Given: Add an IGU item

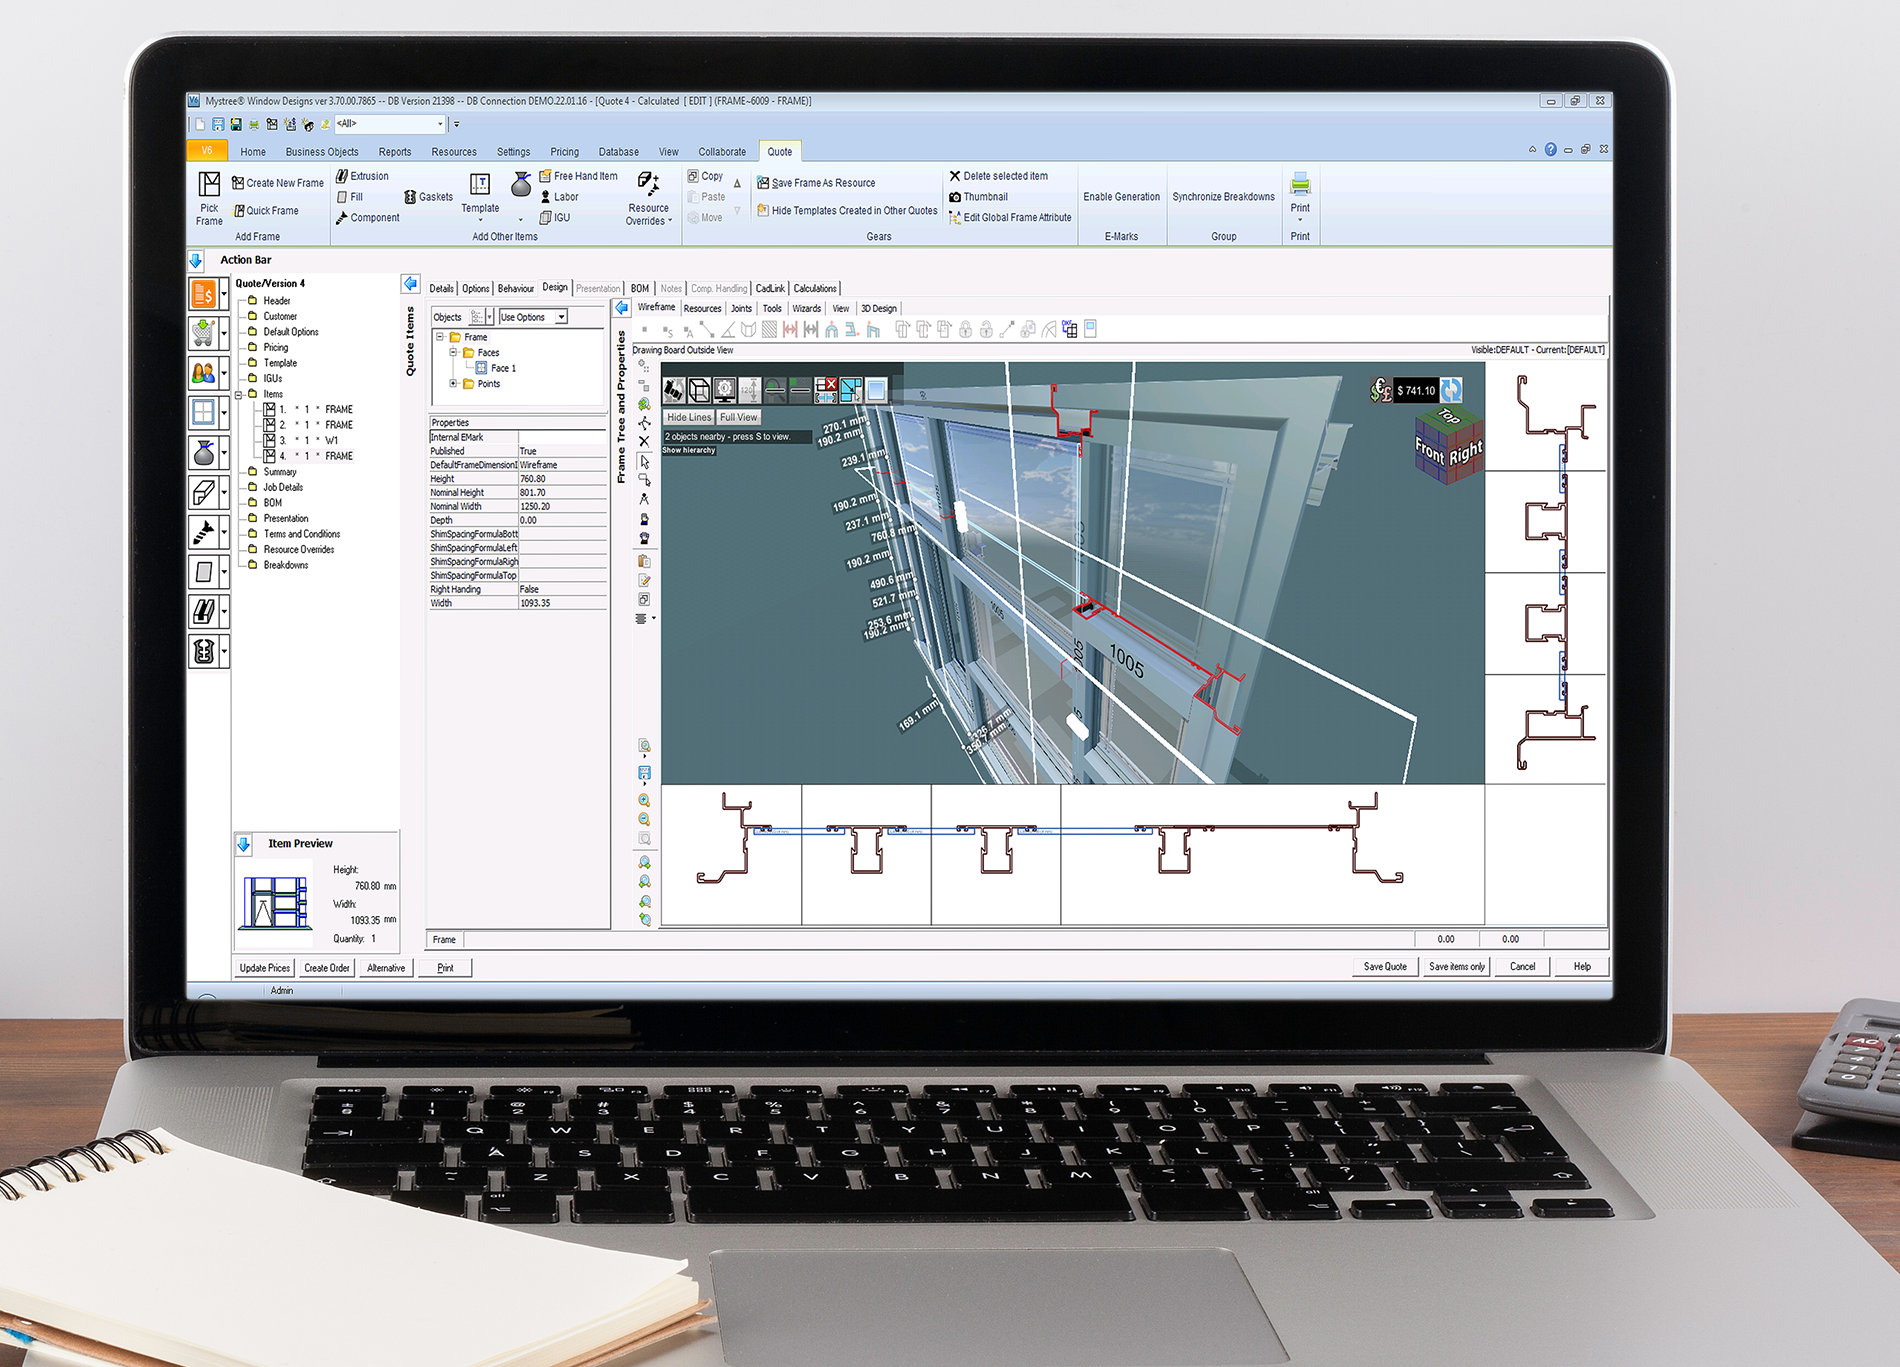Looking at the screenshot, I should click(x=555, y=217).
